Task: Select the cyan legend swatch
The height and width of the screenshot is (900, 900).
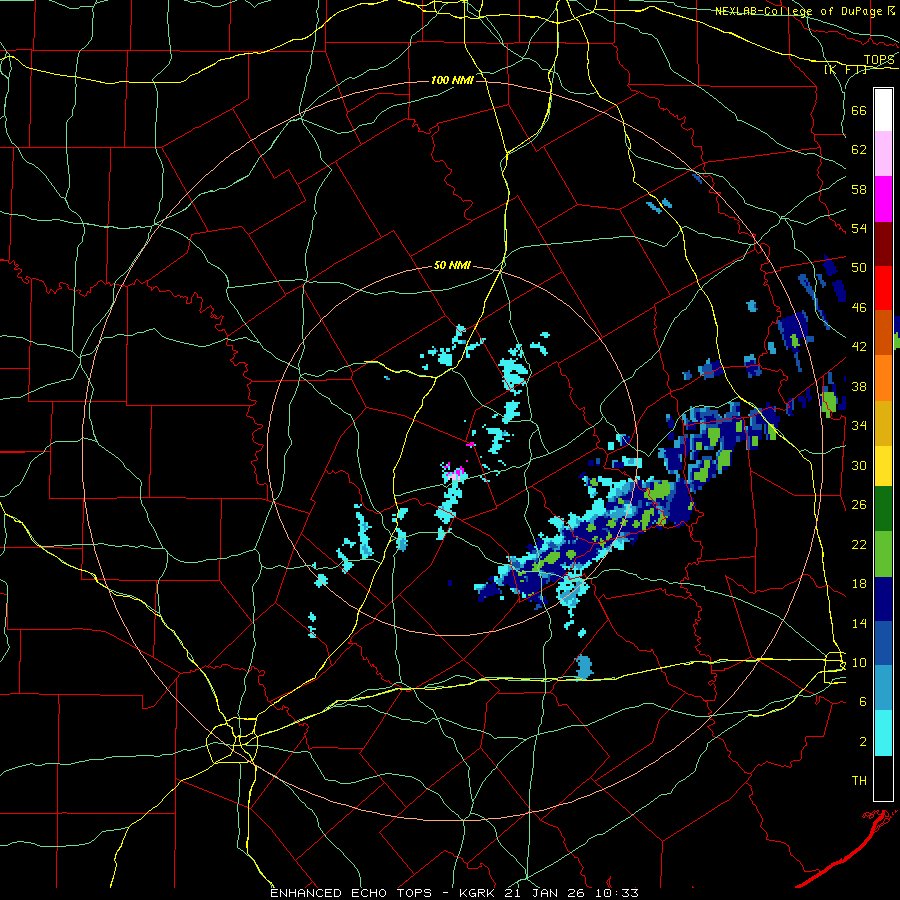Action: pos(883,733)
